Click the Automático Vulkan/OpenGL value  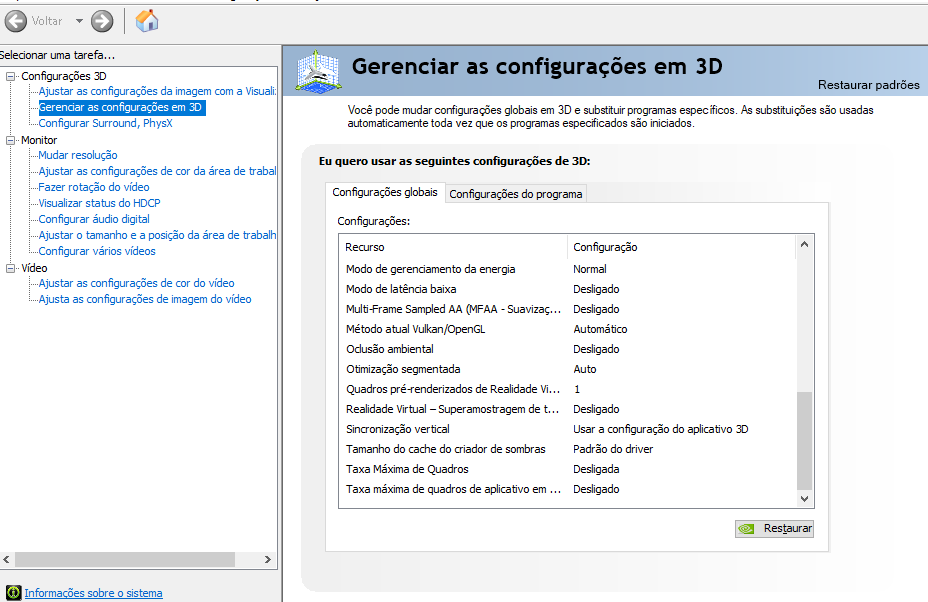(x=600, y=329)
